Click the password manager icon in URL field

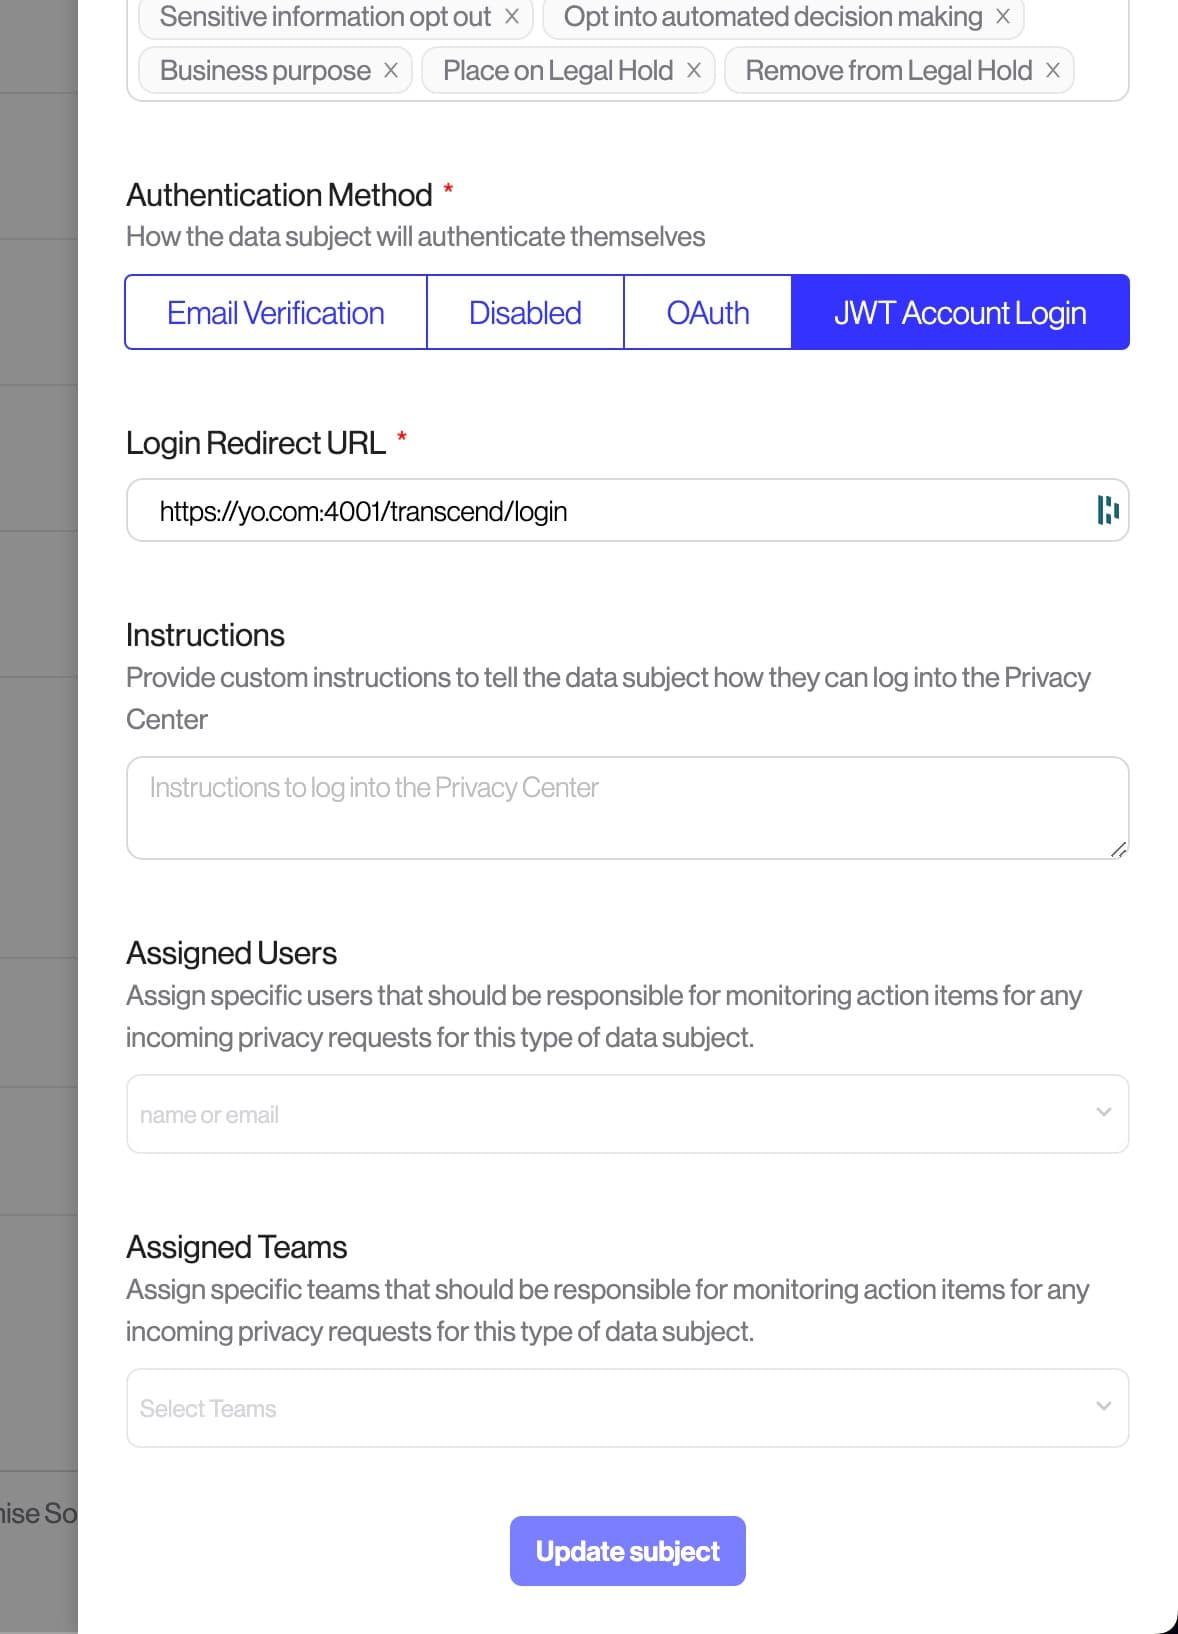tap(1107, 510)
